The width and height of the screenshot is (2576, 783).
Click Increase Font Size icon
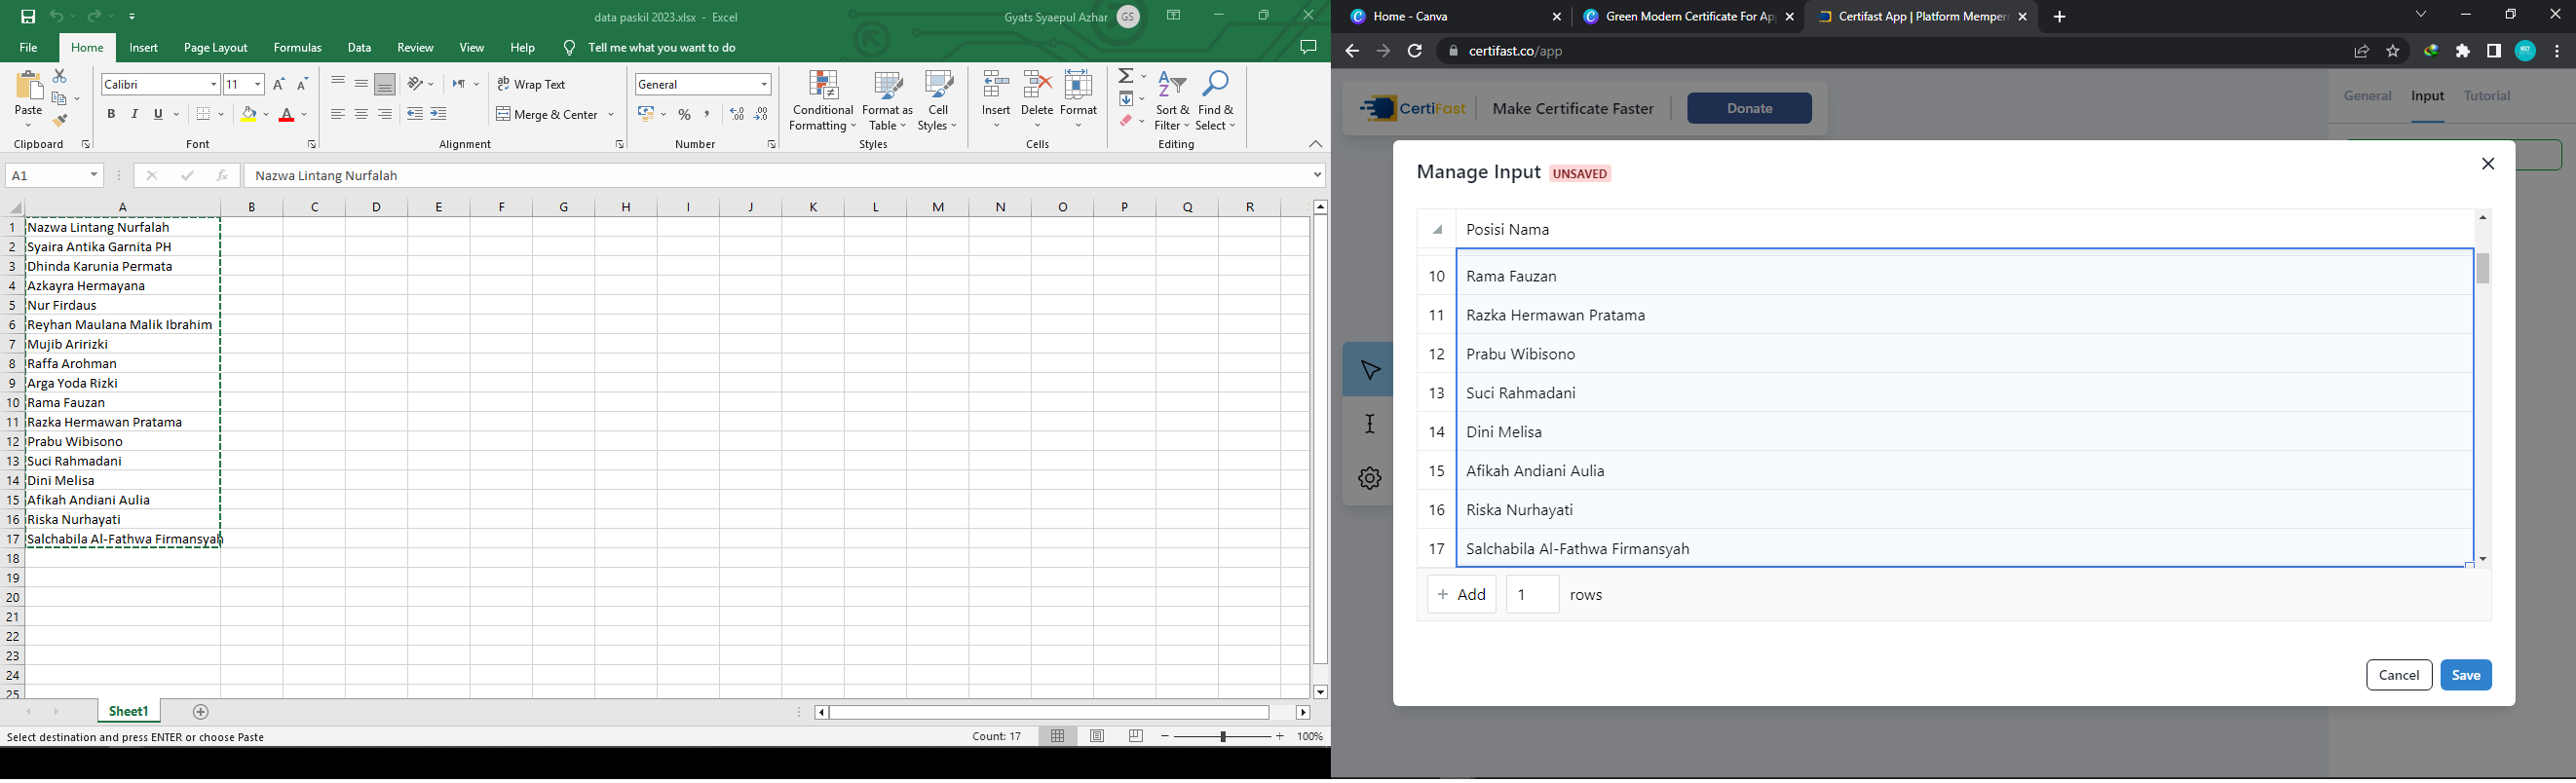click(x=279, y=85)
